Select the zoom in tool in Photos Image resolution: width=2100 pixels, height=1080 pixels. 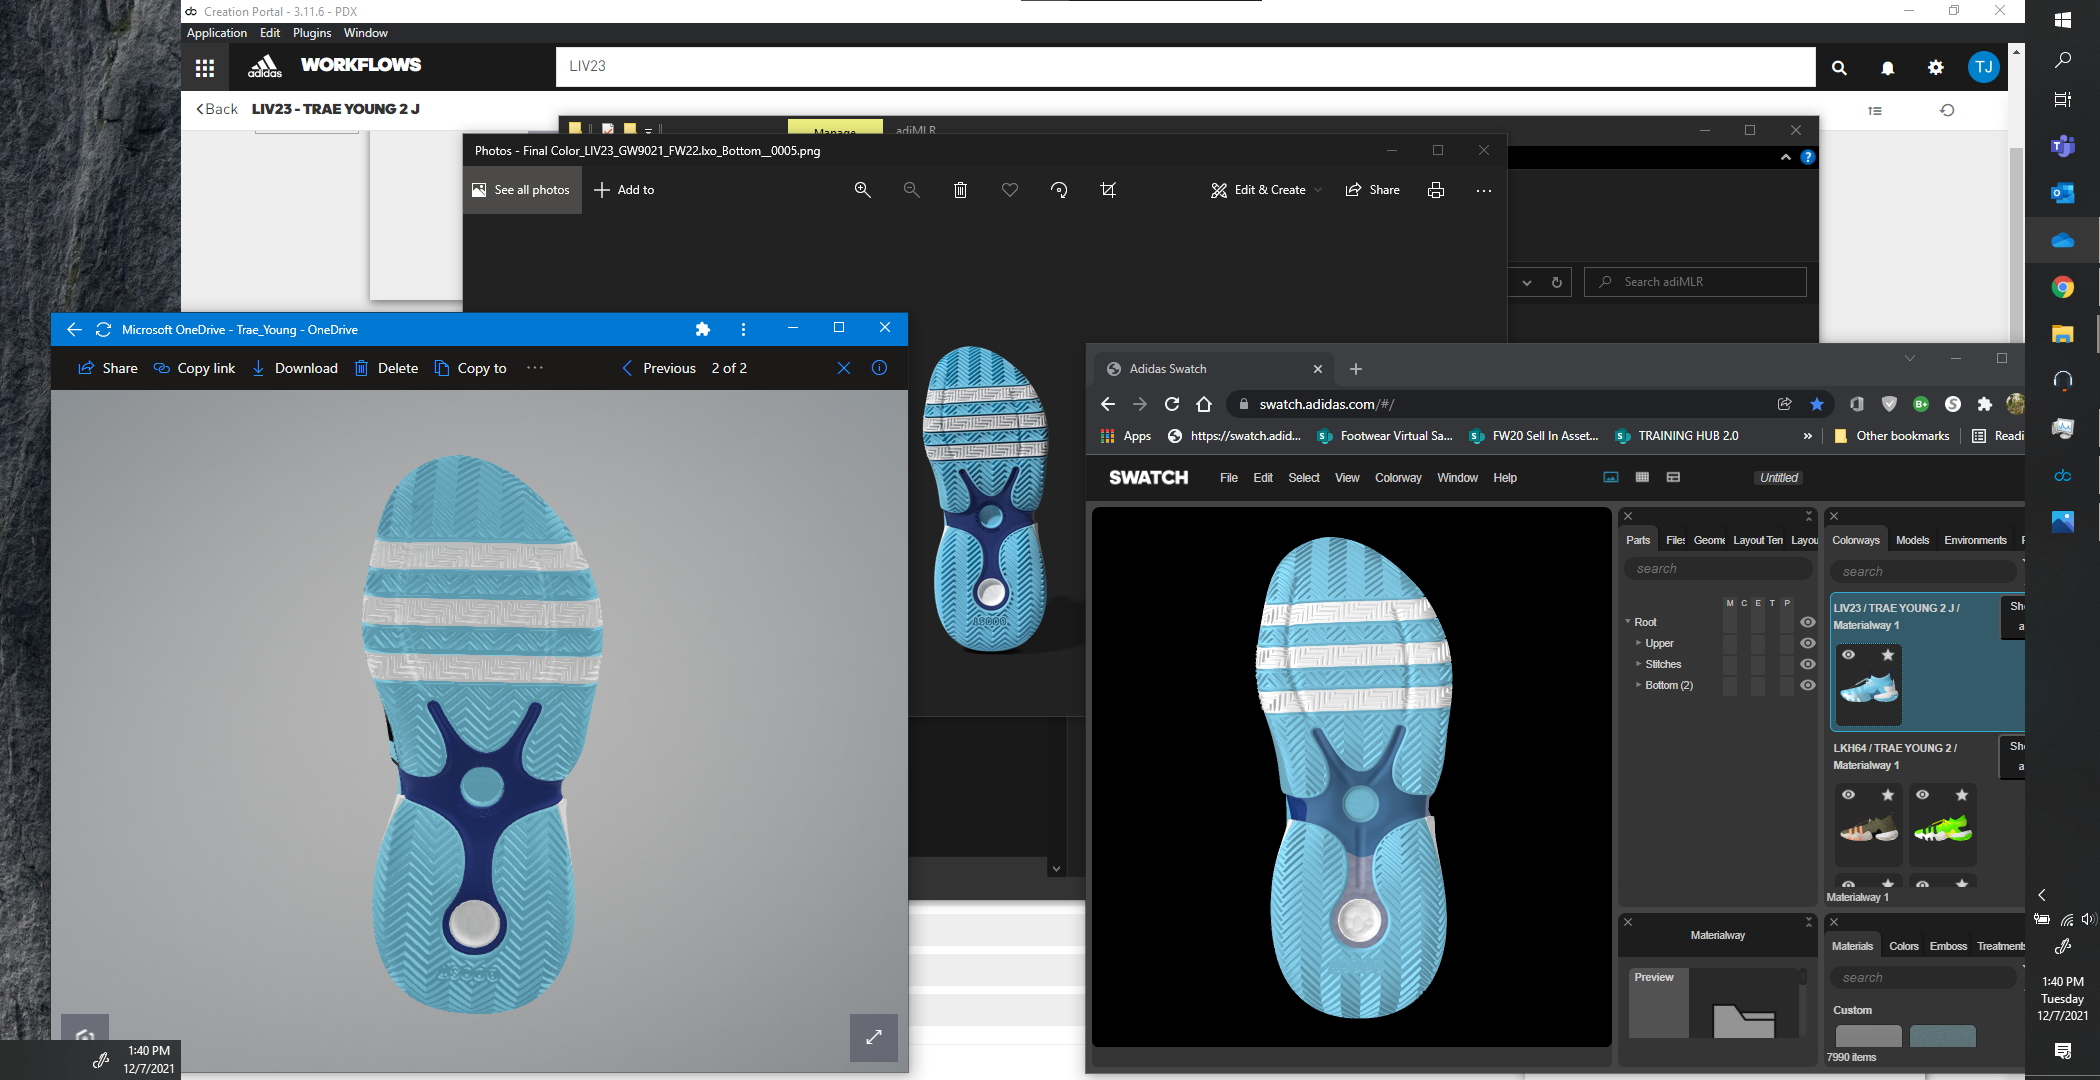[x=862, y=190]
